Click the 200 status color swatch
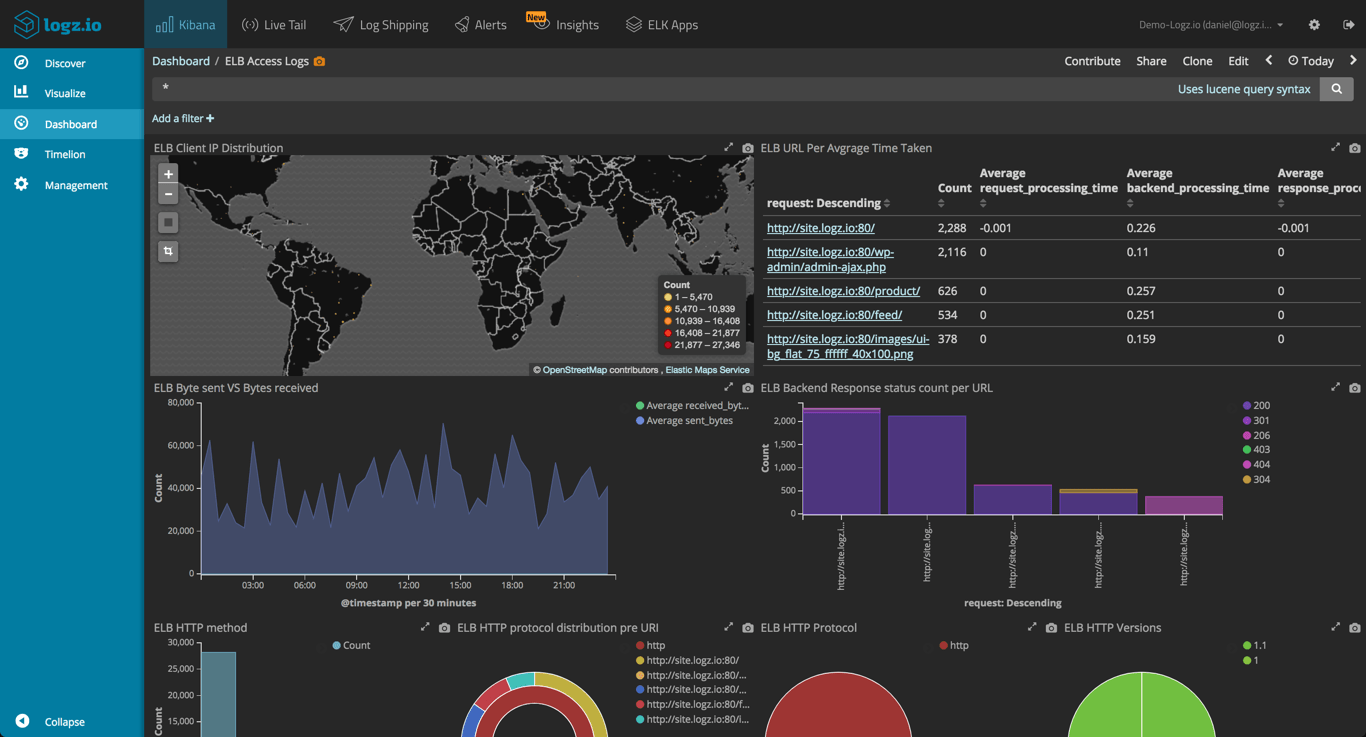1366x737 pixels. [x=1245, y=405]
